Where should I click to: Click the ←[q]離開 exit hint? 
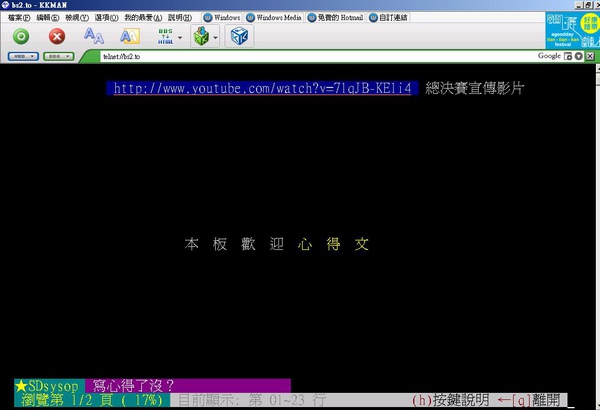click(529, 400)
